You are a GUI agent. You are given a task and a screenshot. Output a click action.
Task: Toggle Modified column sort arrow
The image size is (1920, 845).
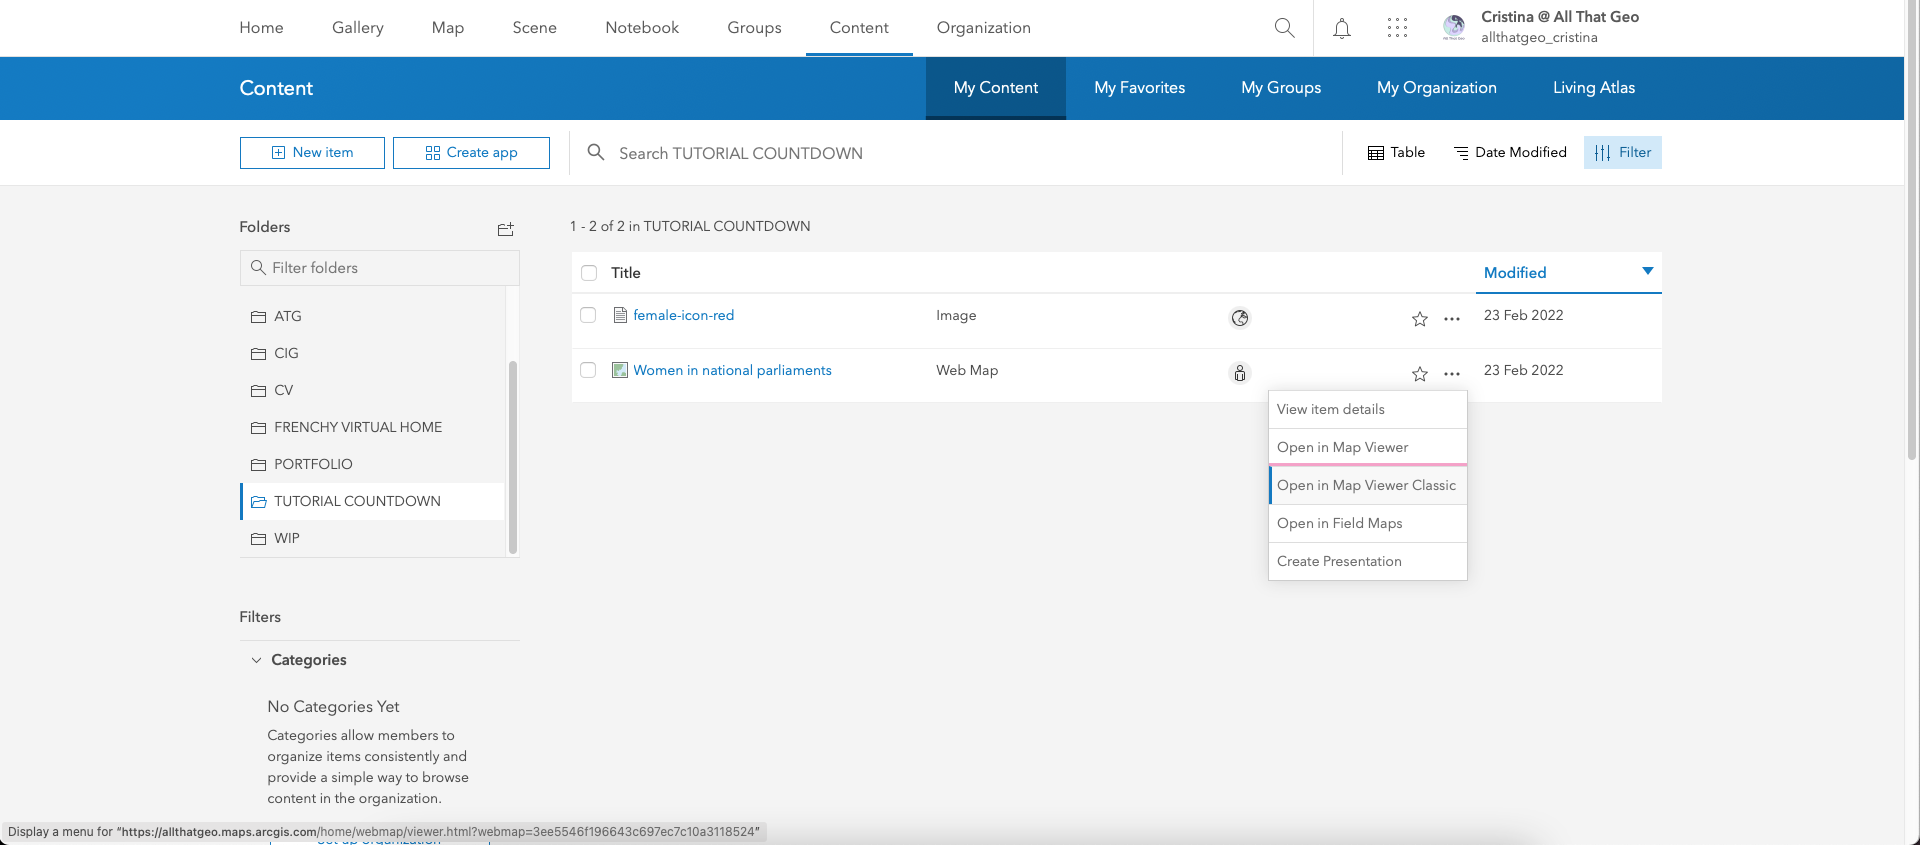[x=1647, y=271]
